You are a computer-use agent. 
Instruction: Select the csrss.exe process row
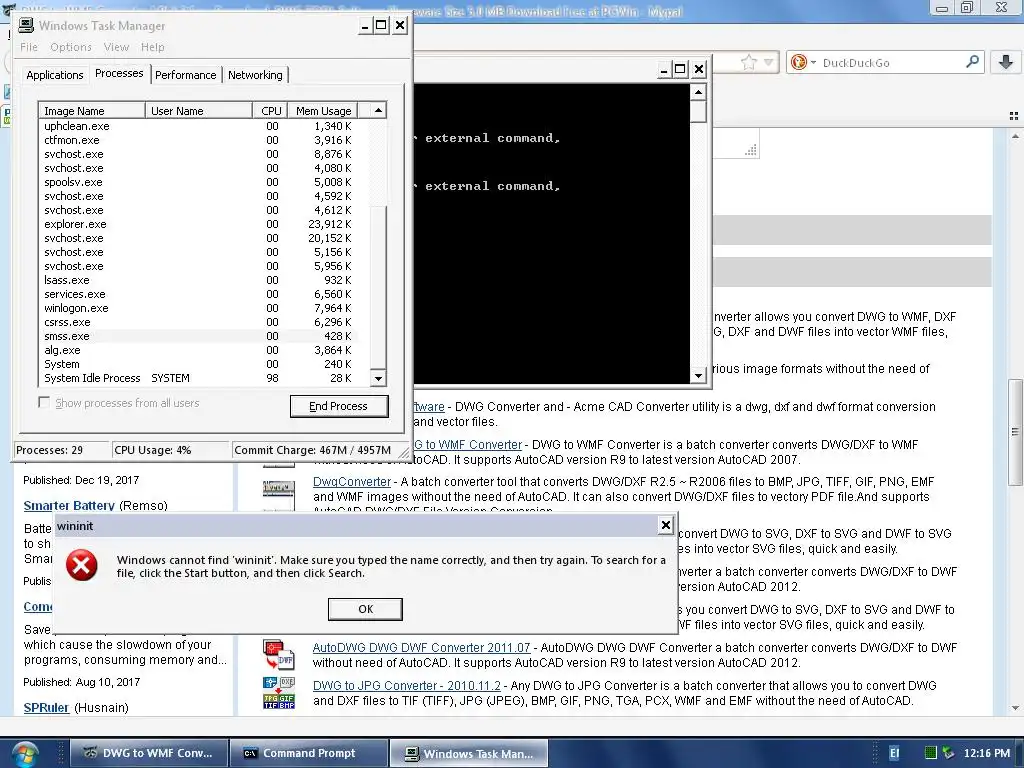click(199, 322)
